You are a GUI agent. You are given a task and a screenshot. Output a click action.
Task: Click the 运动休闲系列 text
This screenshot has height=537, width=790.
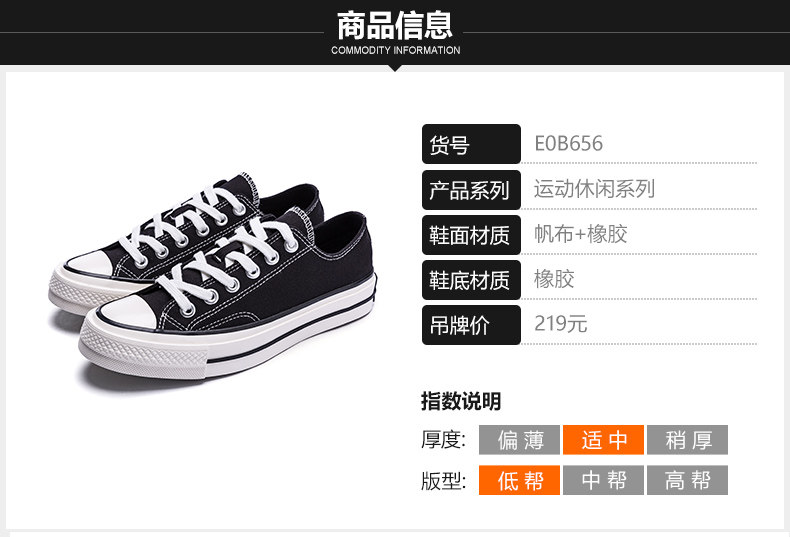[594, 189]
